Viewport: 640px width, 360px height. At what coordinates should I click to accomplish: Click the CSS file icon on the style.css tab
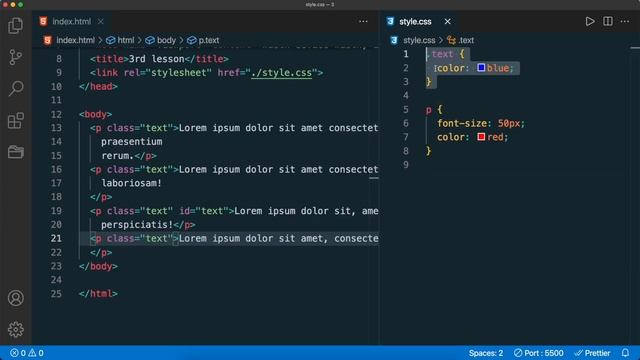click(390, 21)
